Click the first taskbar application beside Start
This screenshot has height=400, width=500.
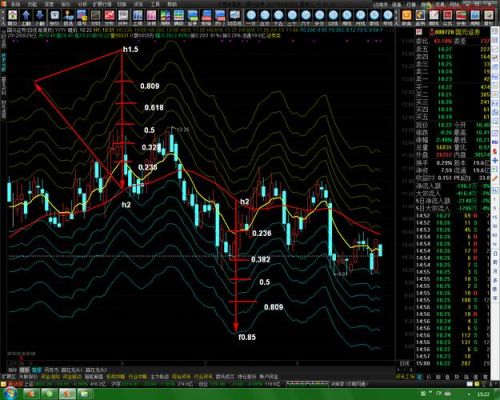click(x=31, y=394)
